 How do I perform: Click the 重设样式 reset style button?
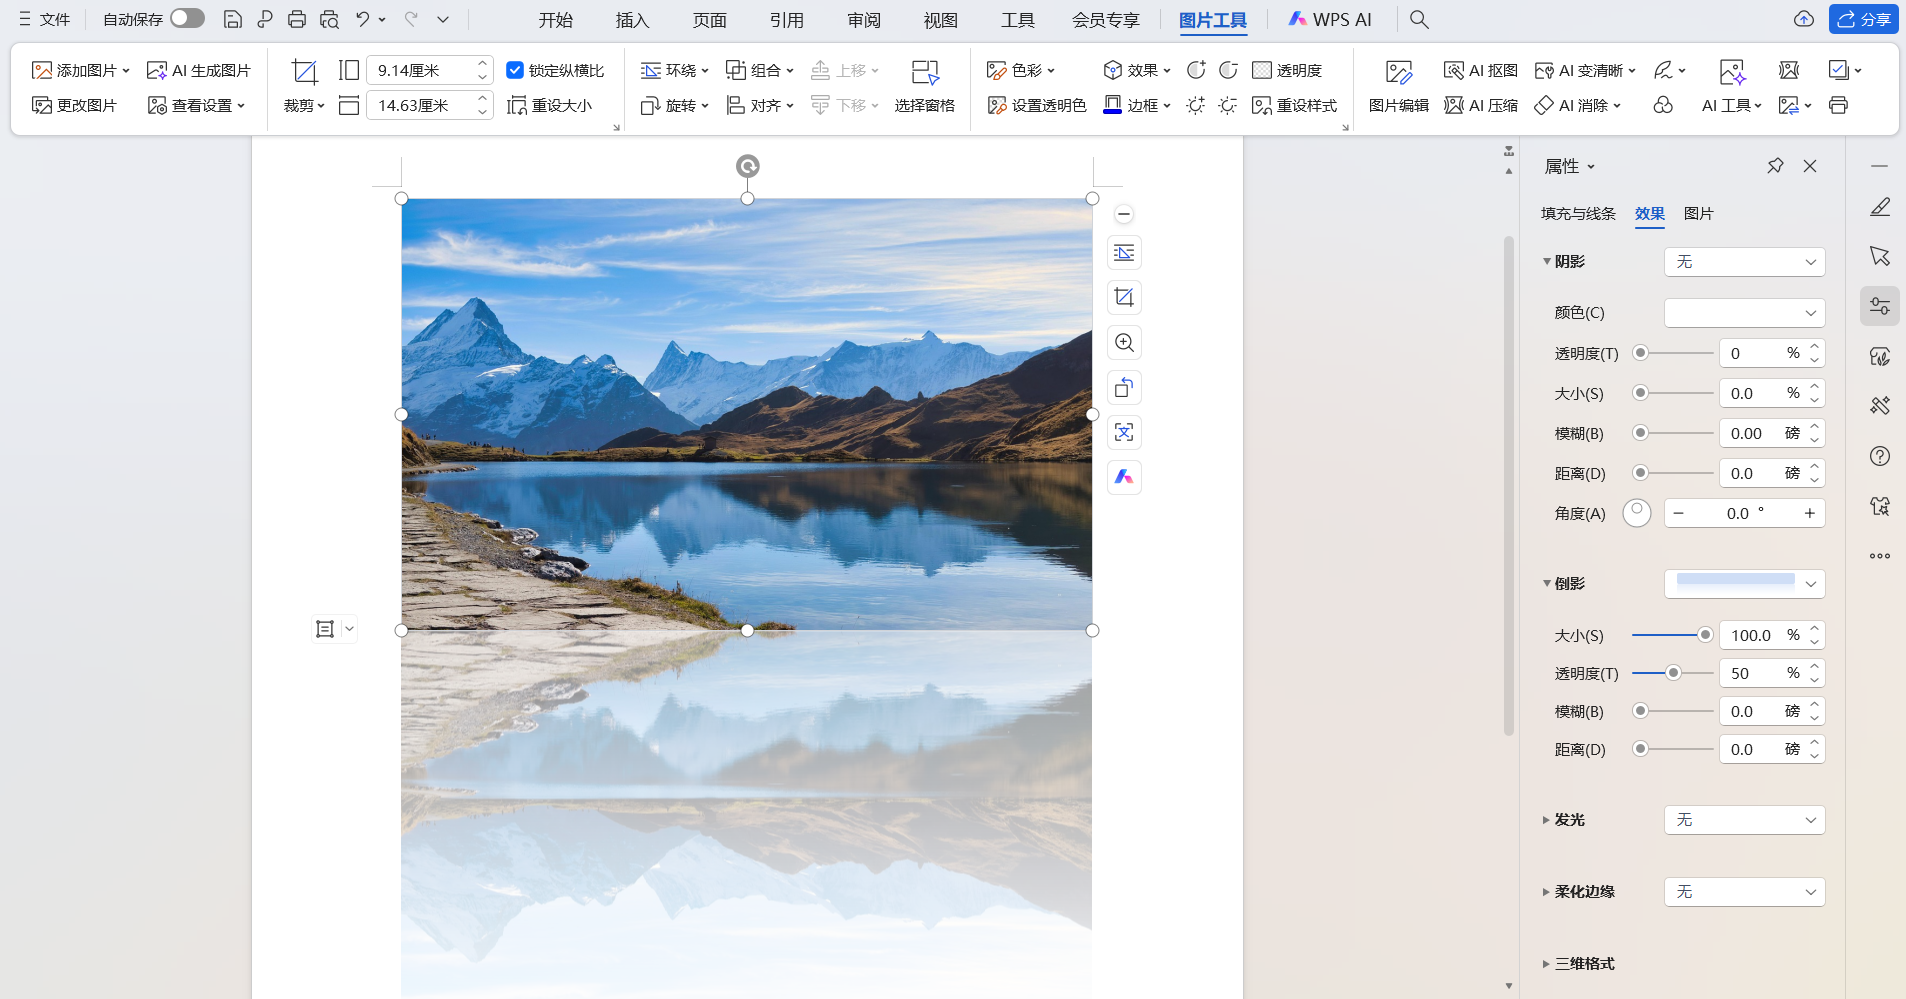[1294, 106]
